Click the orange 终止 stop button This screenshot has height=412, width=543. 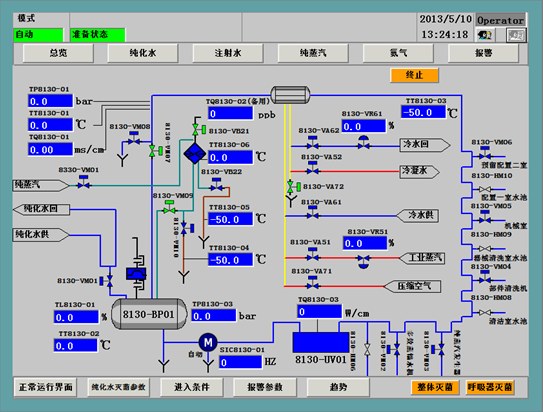pos(414,75)
